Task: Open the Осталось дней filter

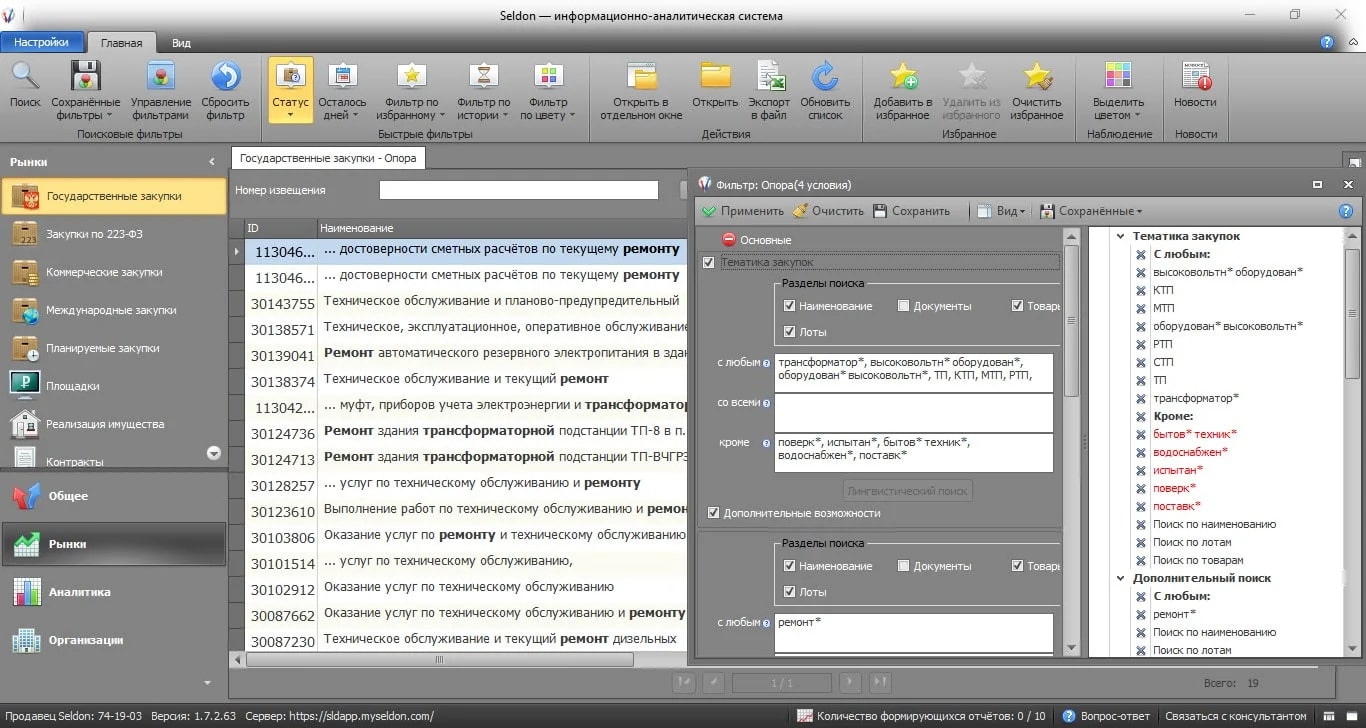Action: tap(342, 90)
